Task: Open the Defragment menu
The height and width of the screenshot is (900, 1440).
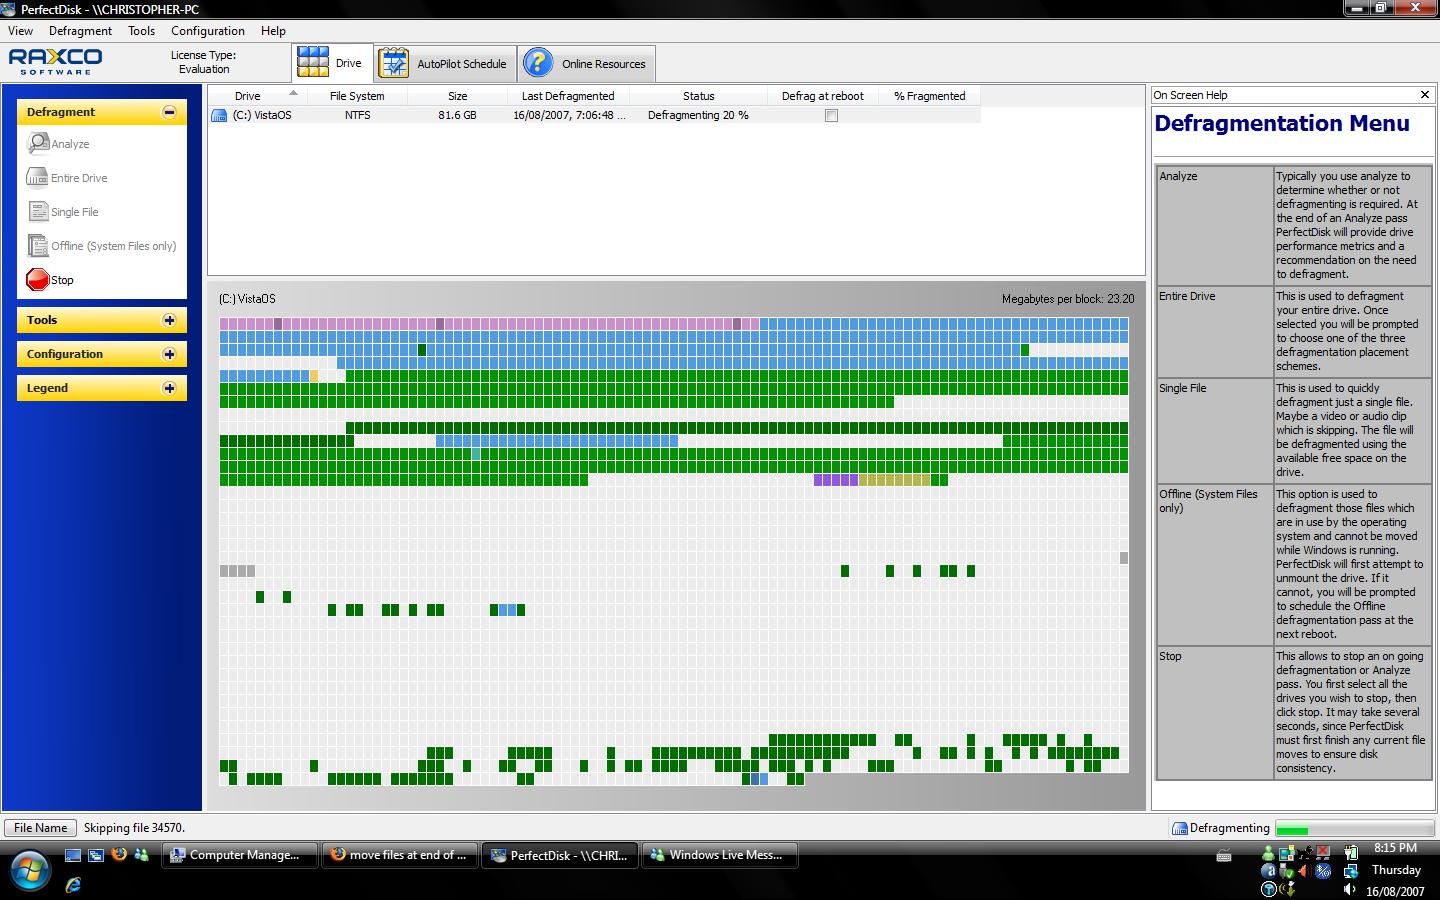Action: [x=80, y=31]
